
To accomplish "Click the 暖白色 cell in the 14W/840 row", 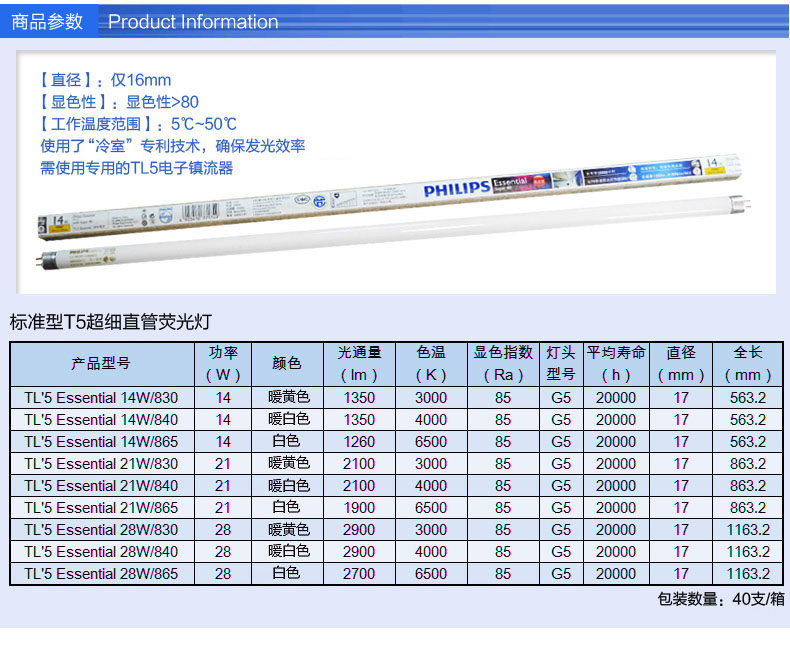I will (289, 419).
